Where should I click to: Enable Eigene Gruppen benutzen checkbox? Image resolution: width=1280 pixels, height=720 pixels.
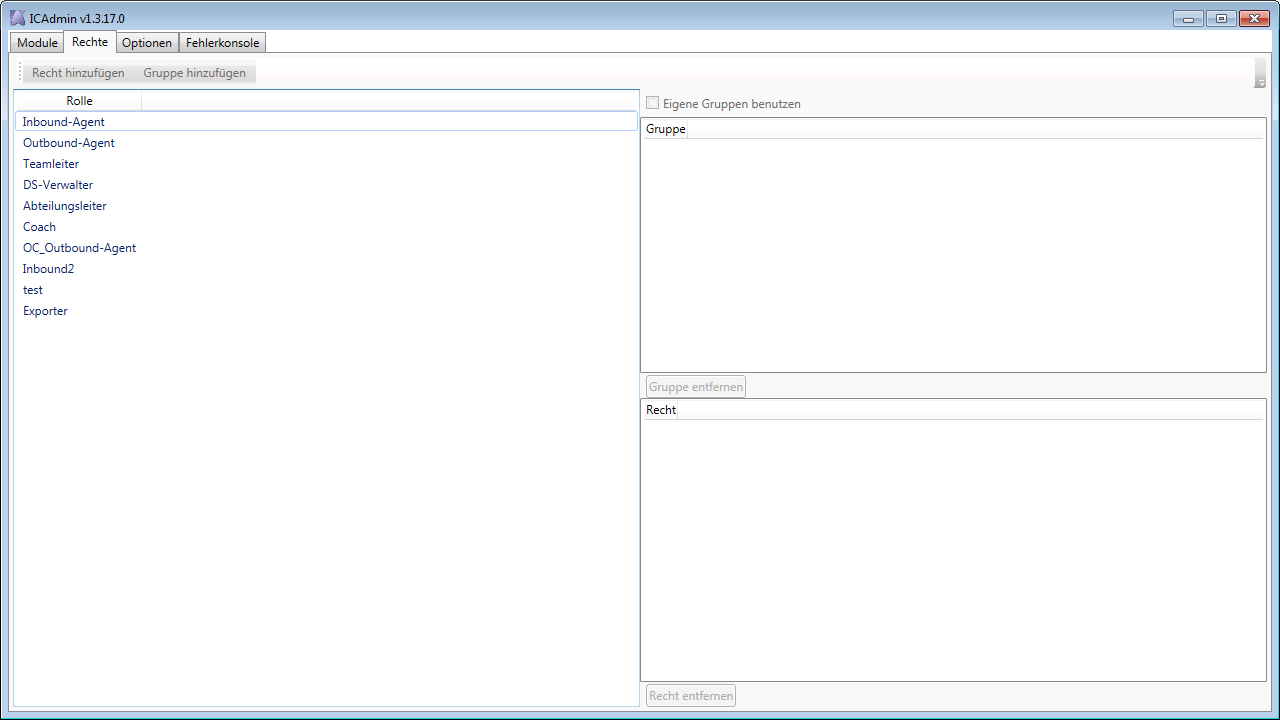point(653,103)
